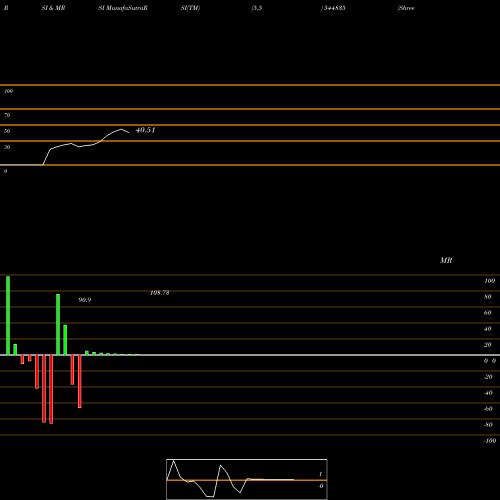This screenshot has height=500, width=500.
Task: Click the 30 level label on RSI axis
Action: click(7, 147)
